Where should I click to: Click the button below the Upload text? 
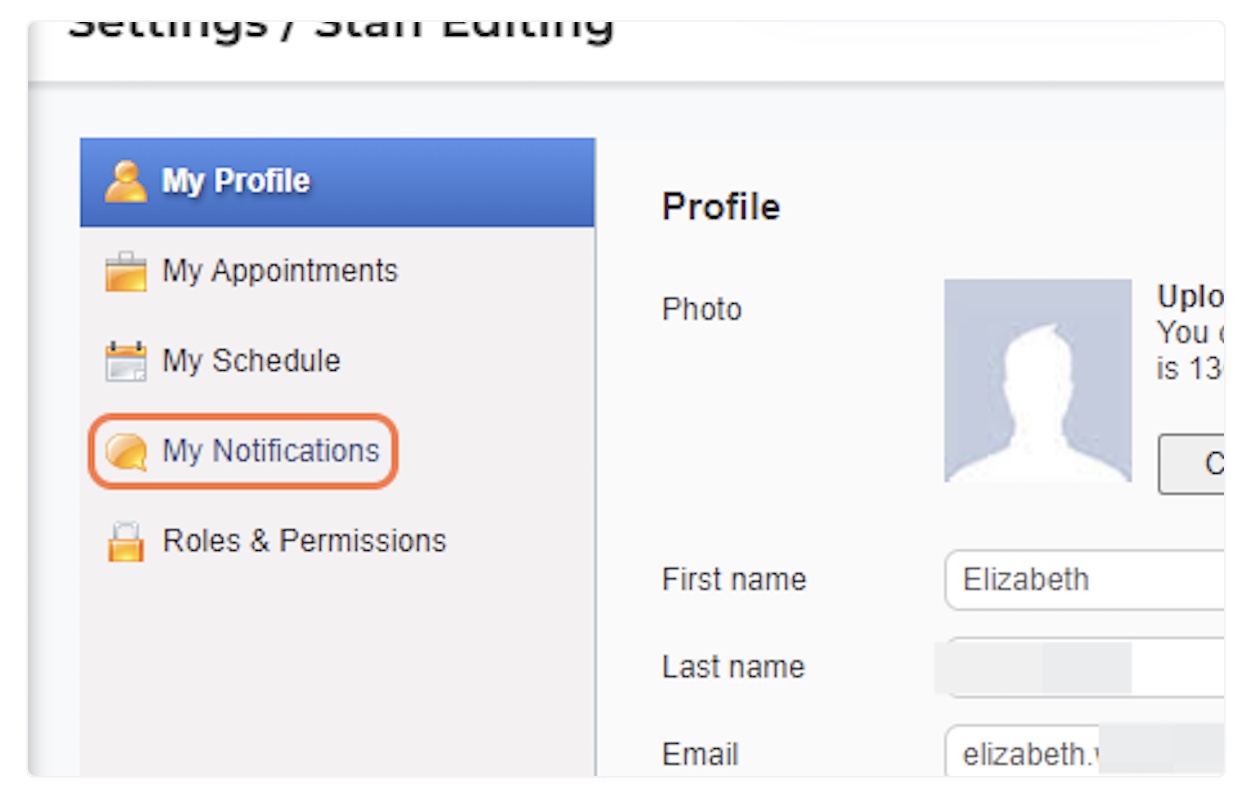tap(1192, 464)
